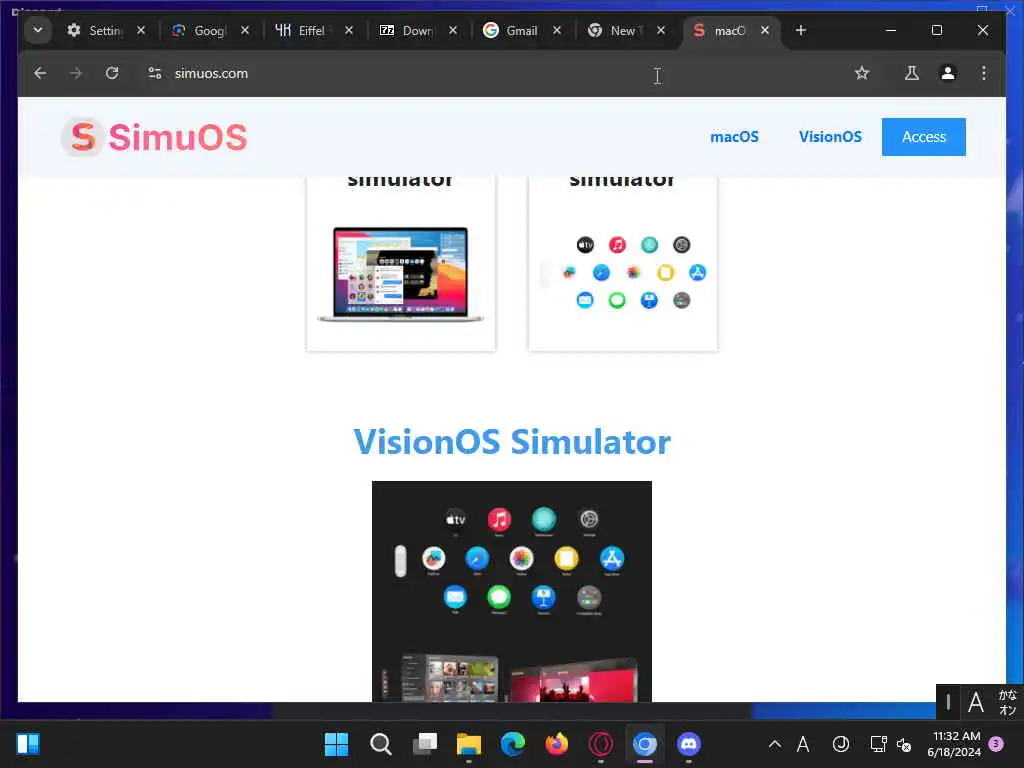
Task: Click the Mail icon in VisionOS preview
Action: pyautogui.click(x=455, y=596)
